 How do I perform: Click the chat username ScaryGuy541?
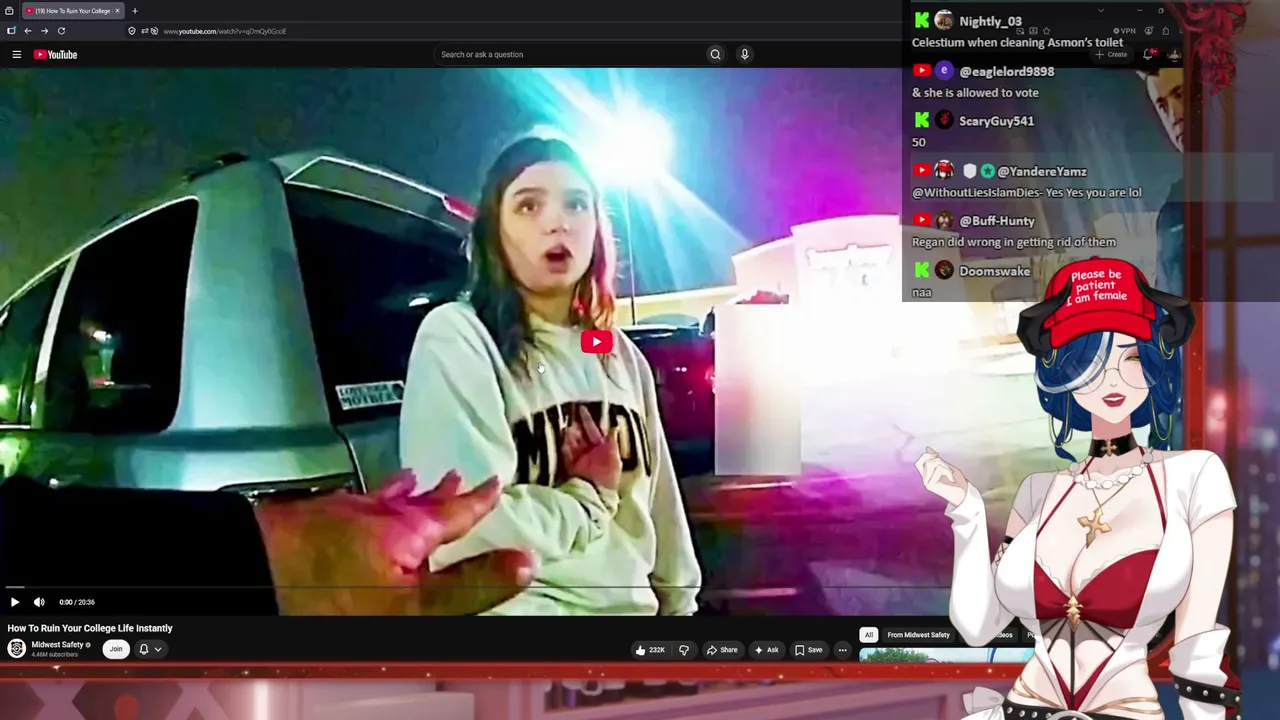click(x=996, y=121)
